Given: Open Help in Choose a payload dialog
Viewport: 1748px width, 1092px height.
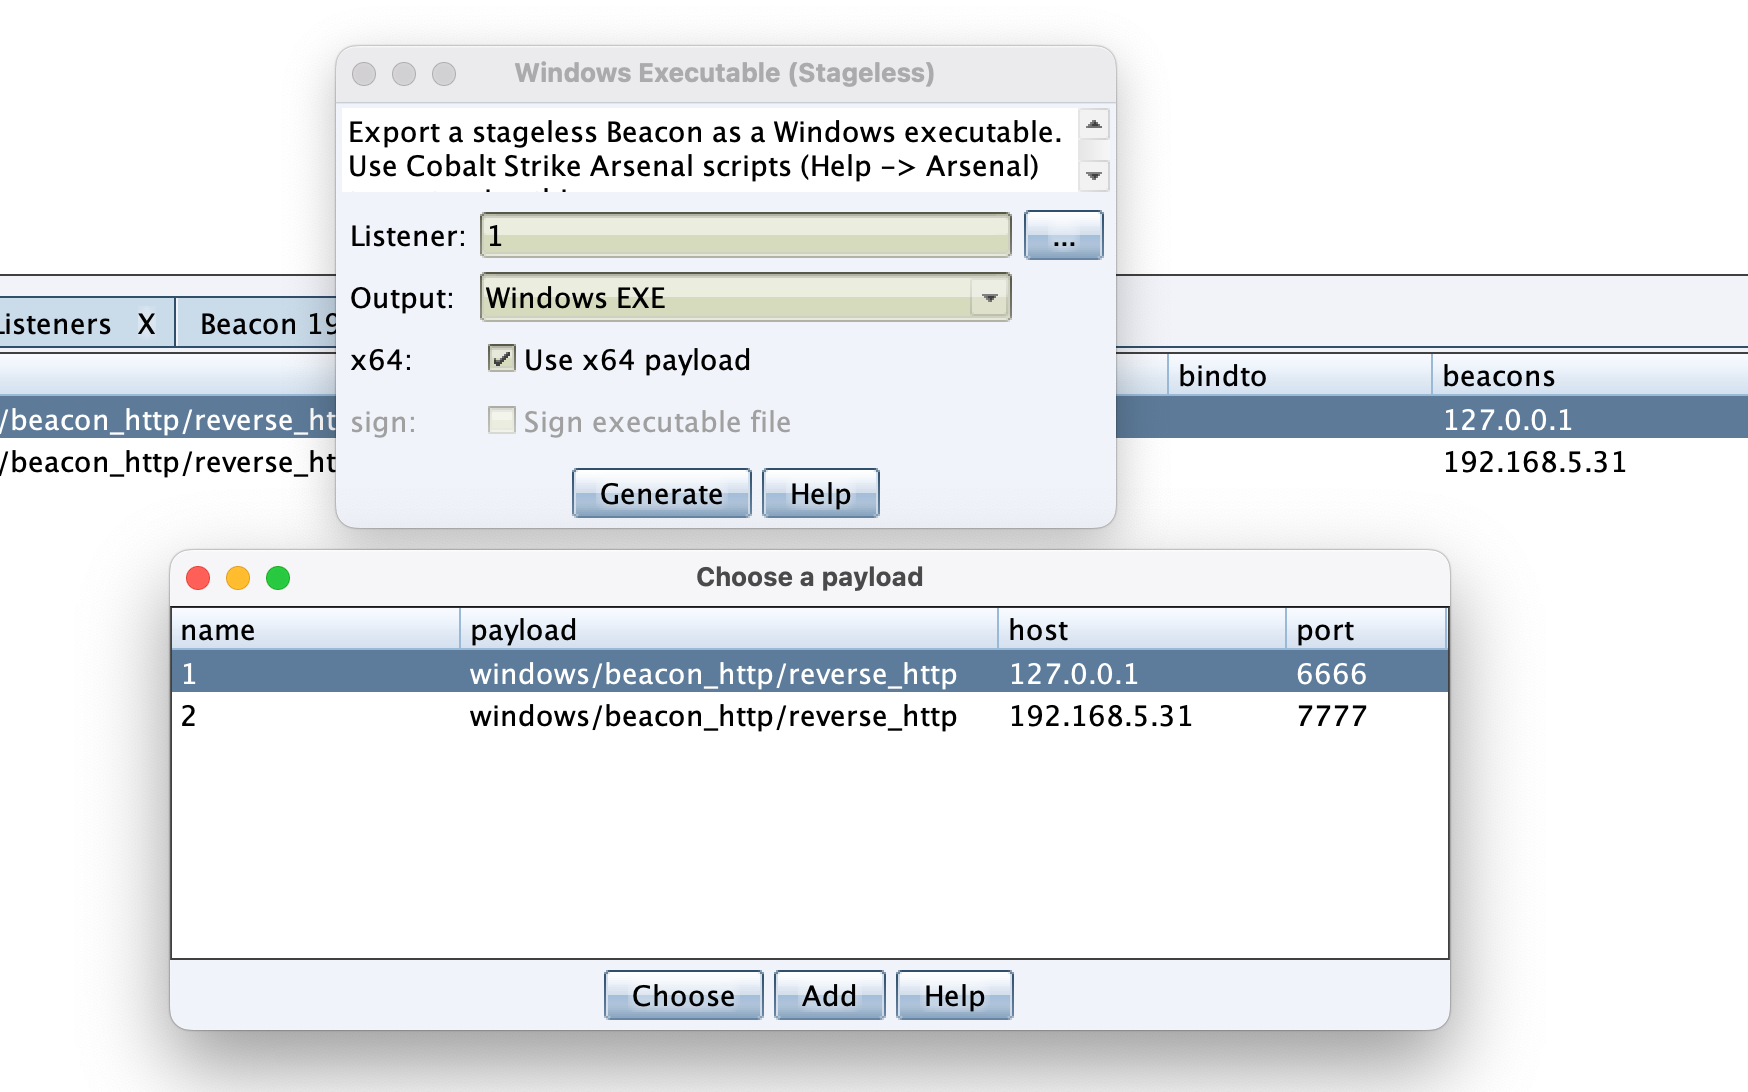Looking at the screenshot, I should (x=954, y=996).
